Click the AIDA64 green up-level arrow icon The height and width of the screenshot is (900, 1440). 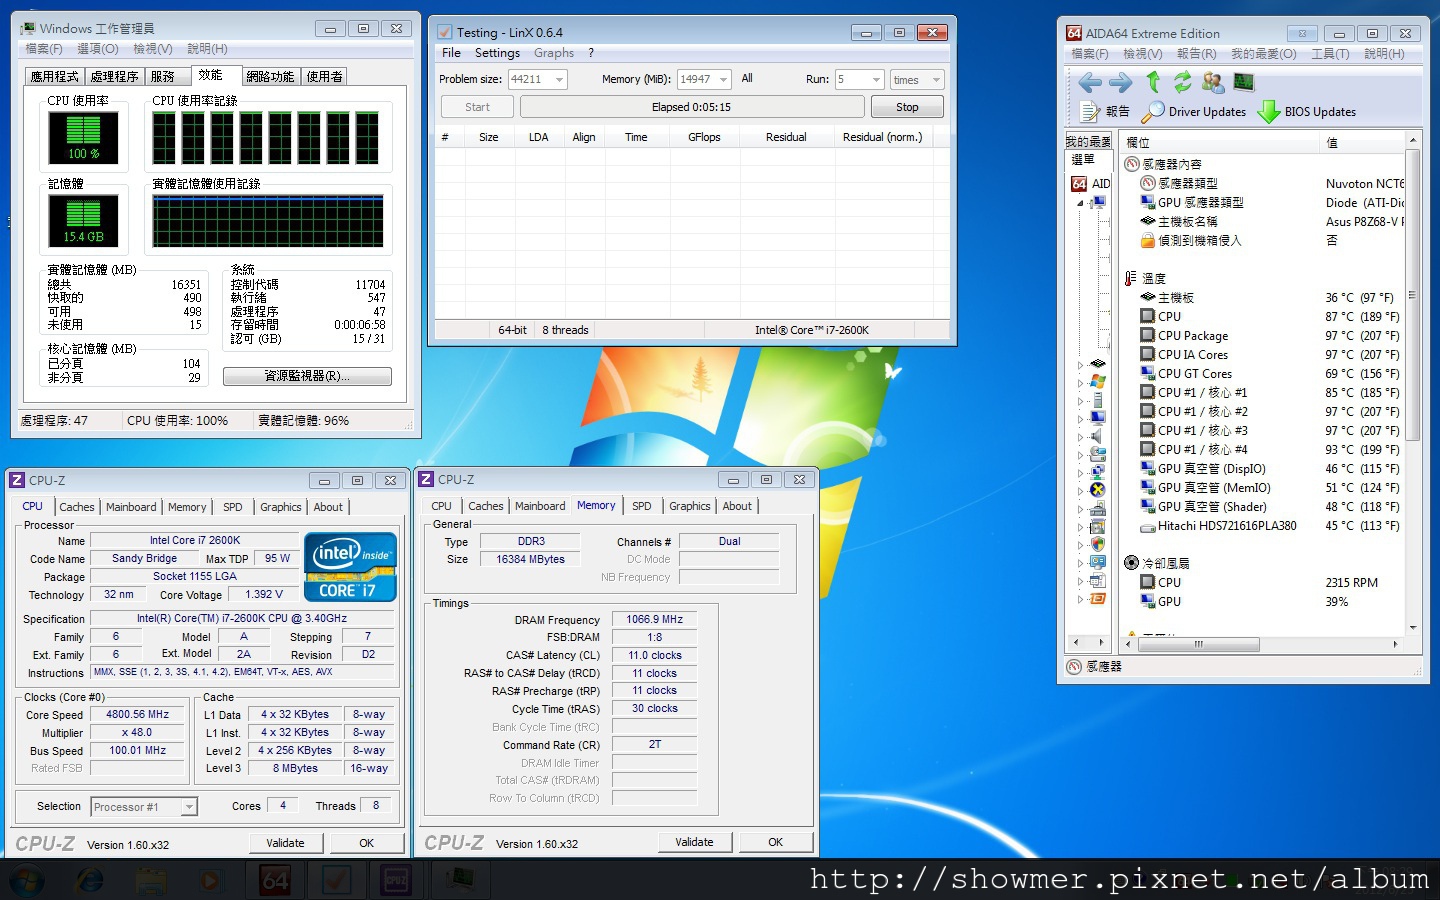pyautogui.click(x=1153, y=82)
